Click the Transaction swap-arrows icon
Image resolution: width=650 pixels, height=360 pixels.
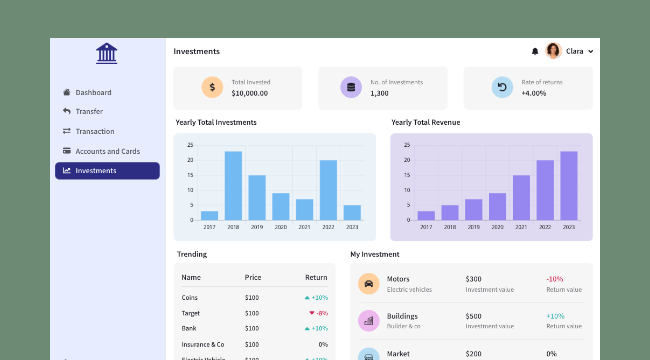click(67, 131)
